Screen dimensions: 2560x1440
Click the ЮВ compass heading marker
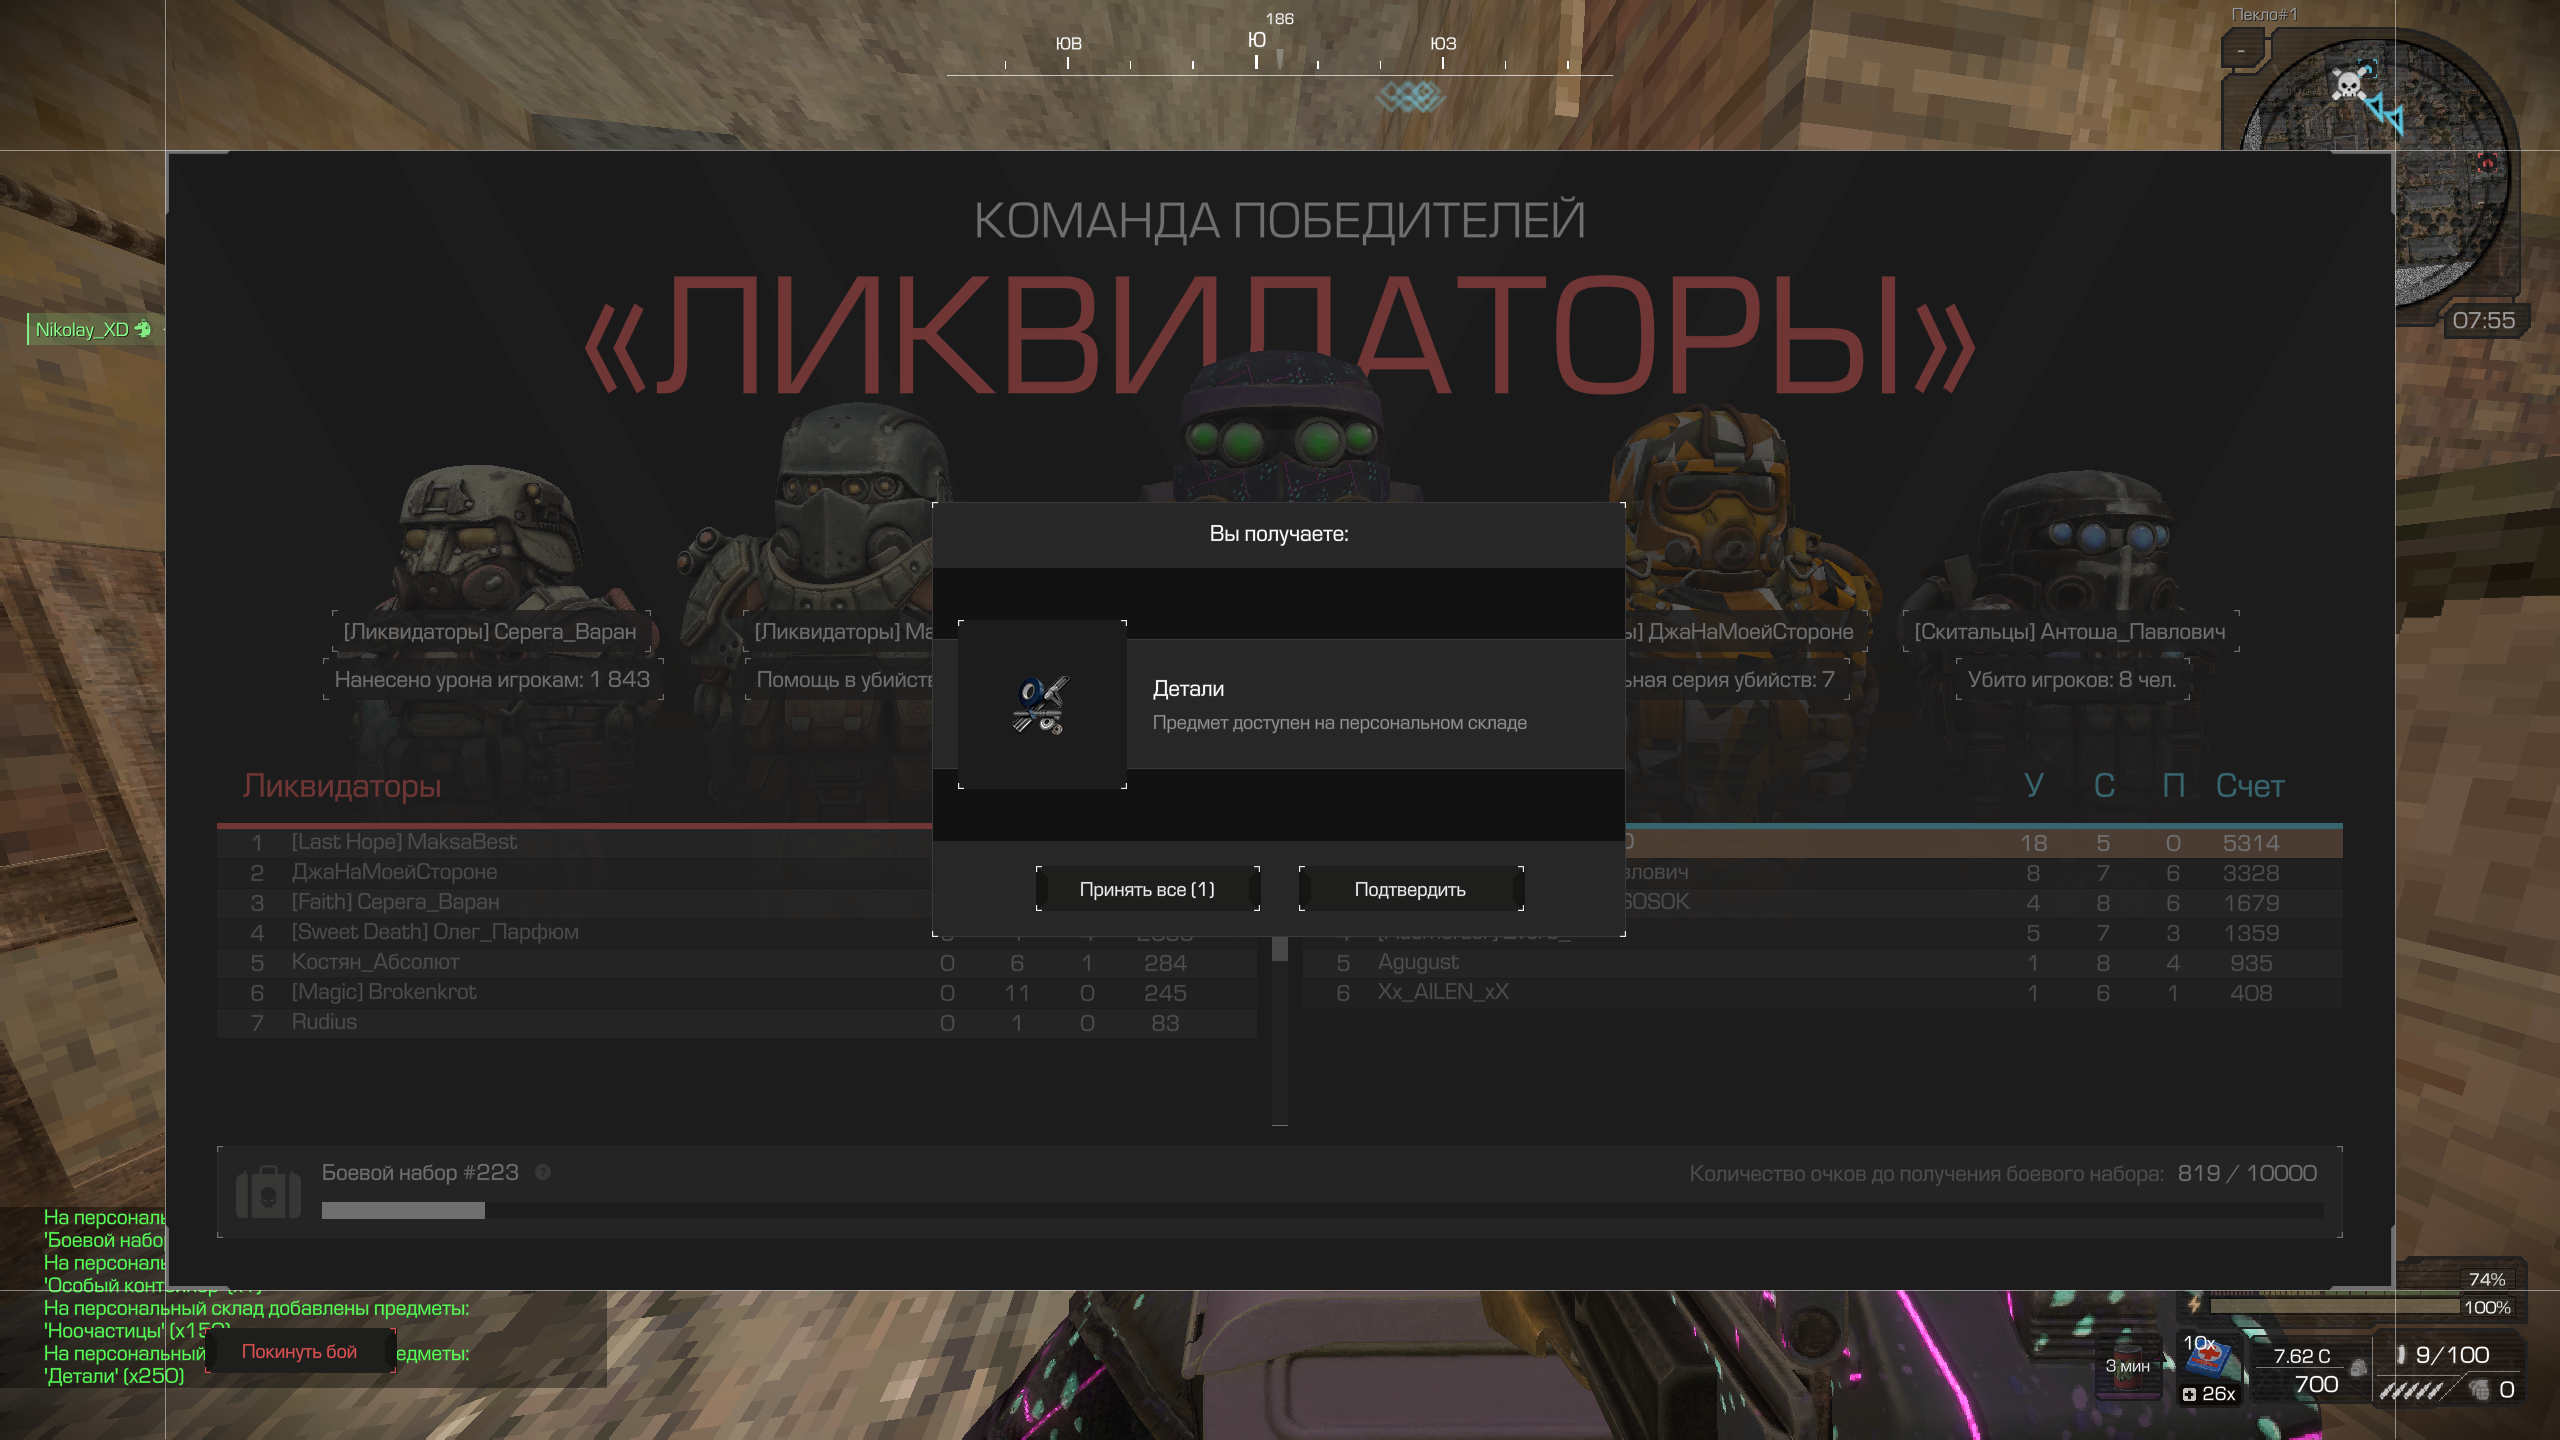click(x=1069, y=44)
